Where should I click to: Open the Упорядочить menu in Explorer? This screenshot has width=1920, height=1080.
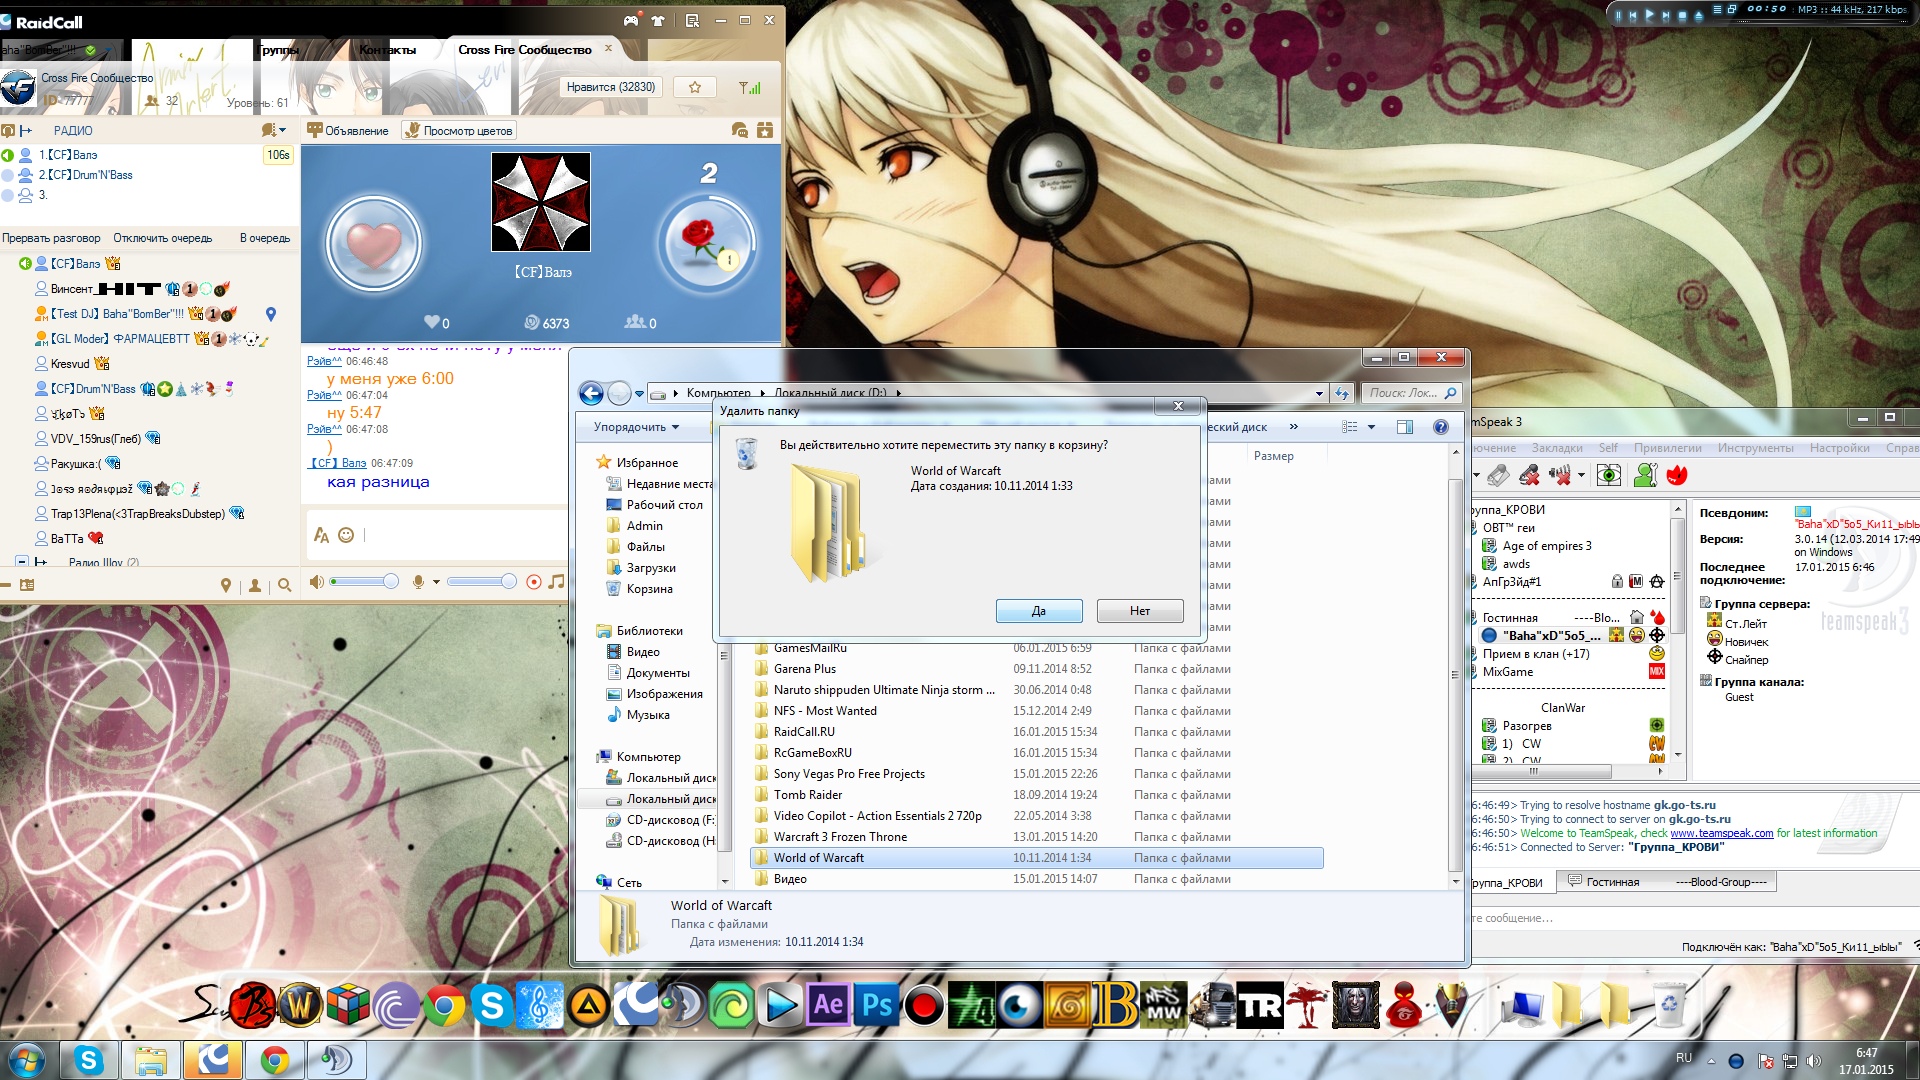636,427
